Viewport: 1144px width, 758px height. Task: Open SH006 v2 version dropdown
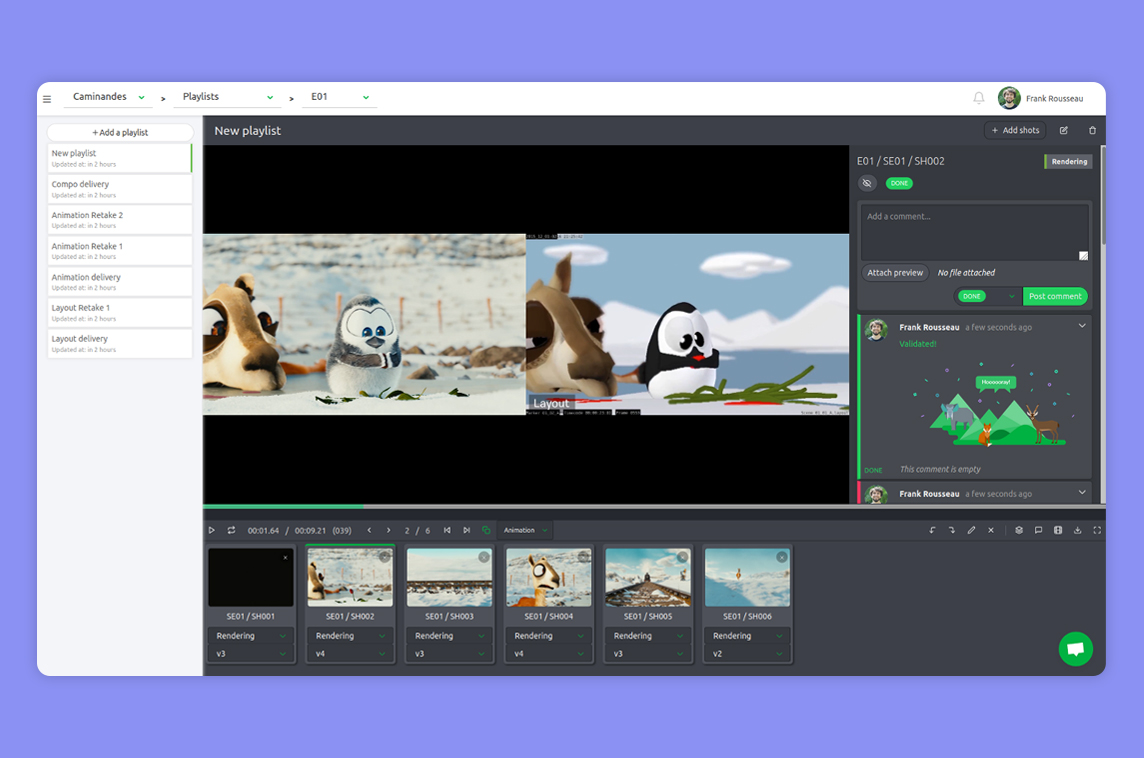[747, 654]
